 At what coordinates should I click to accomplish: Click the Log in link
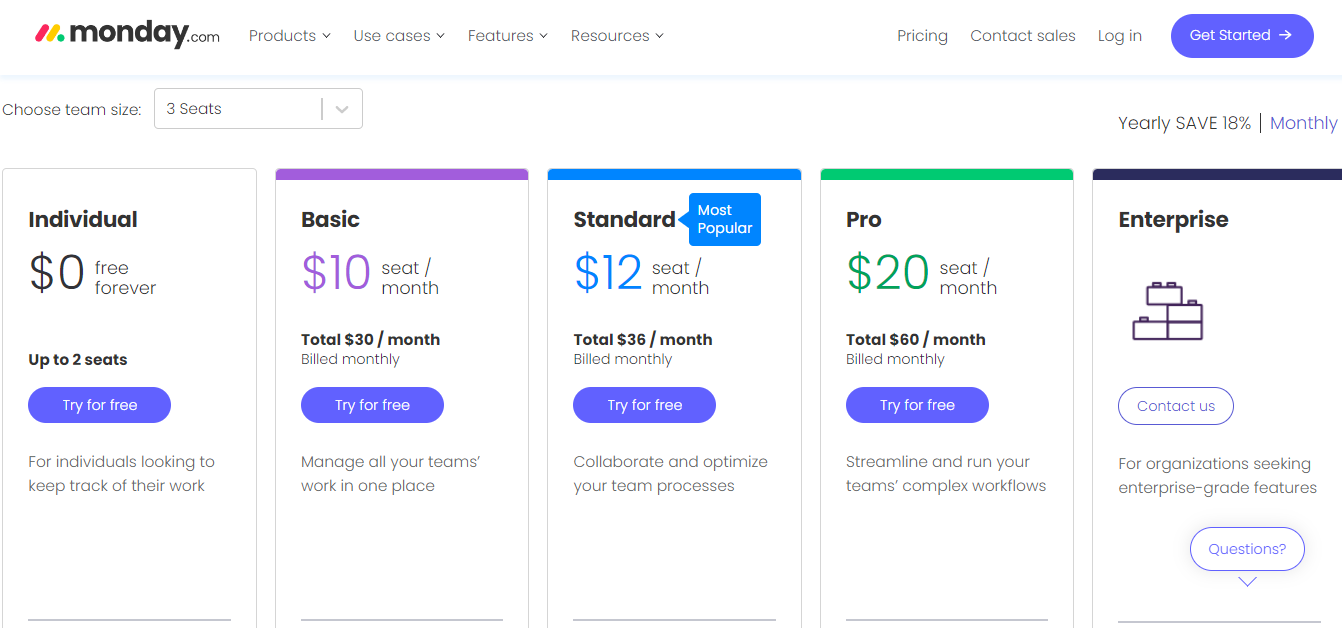pyautogui.click(x=1119, y=36)
